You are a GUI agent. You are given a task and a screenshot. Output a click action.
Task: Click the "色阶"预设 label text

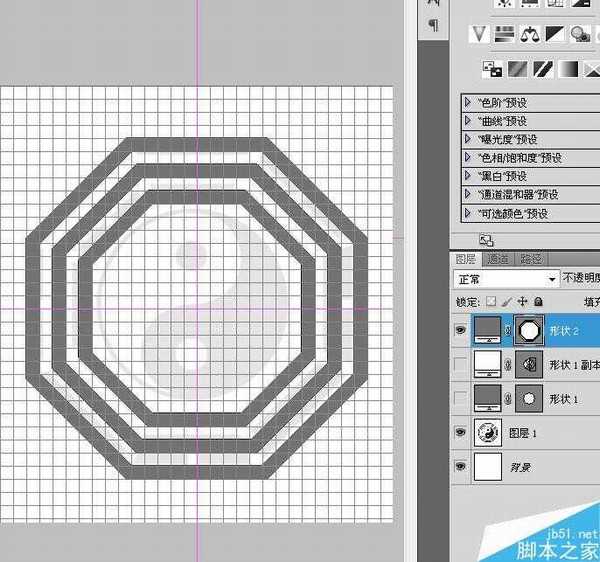[502, 103]
